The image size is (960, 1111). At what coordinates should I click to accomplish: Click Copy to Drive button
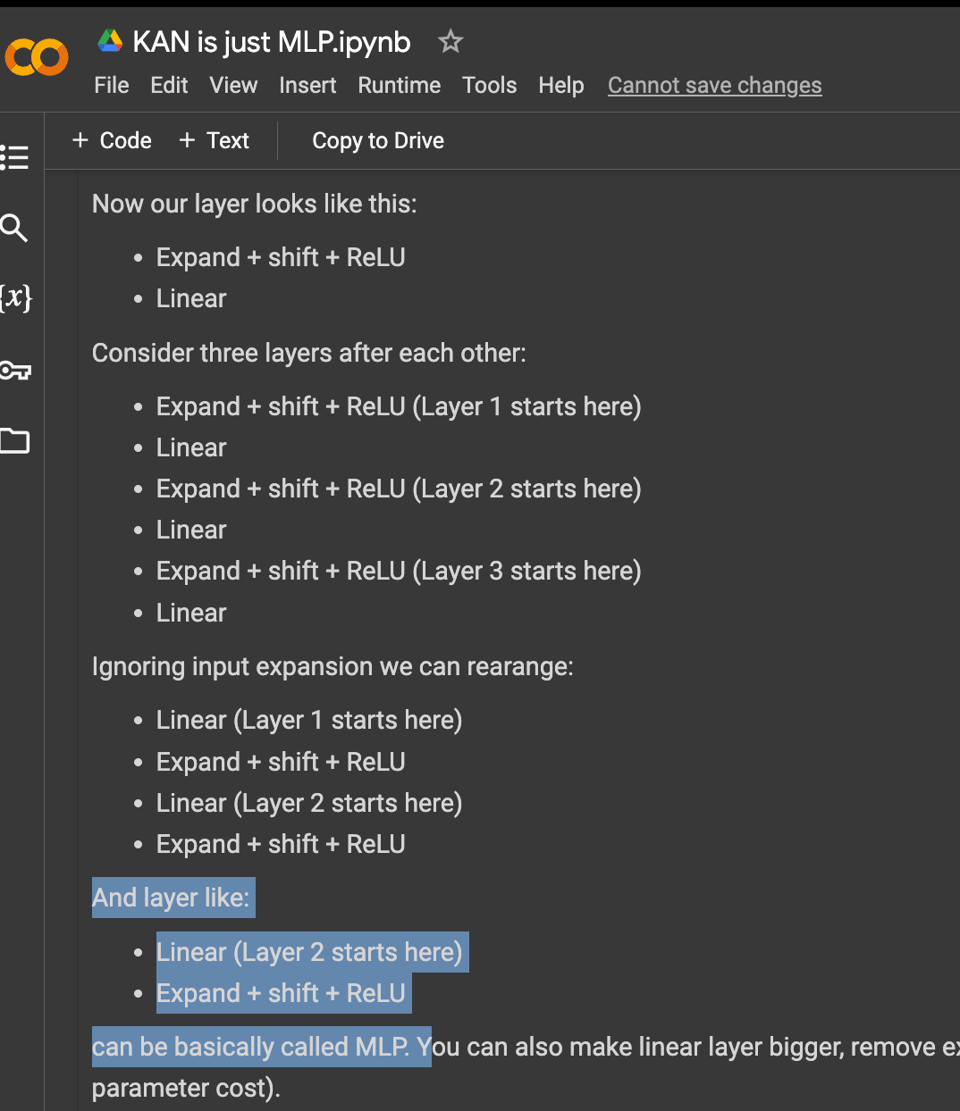[377, 141]
